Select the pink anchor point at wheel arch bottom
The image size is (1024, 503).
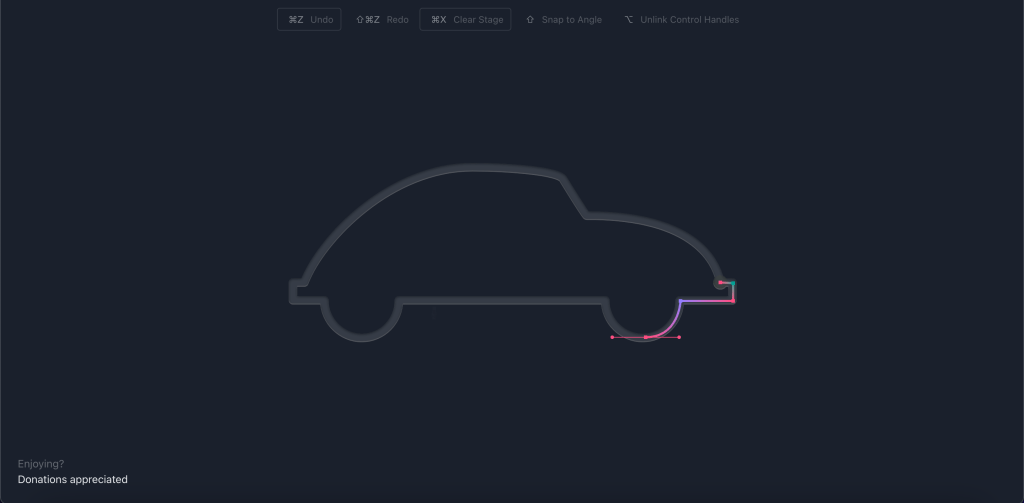[645, 338]
